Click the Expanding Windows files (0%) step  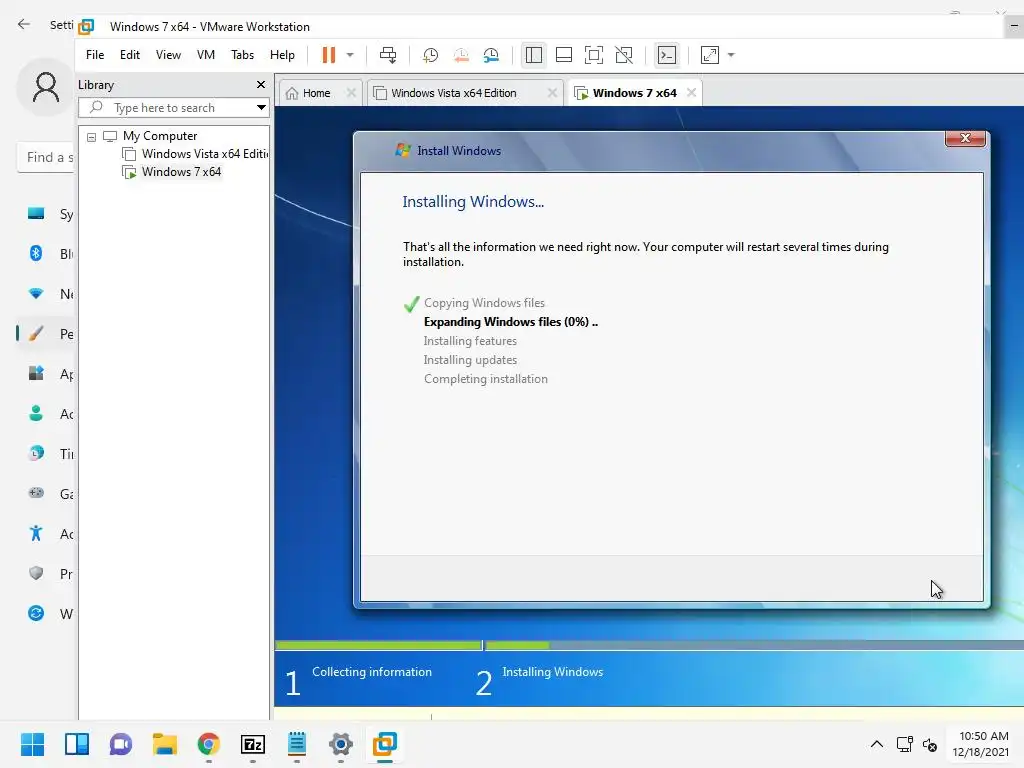pos(511,322)
